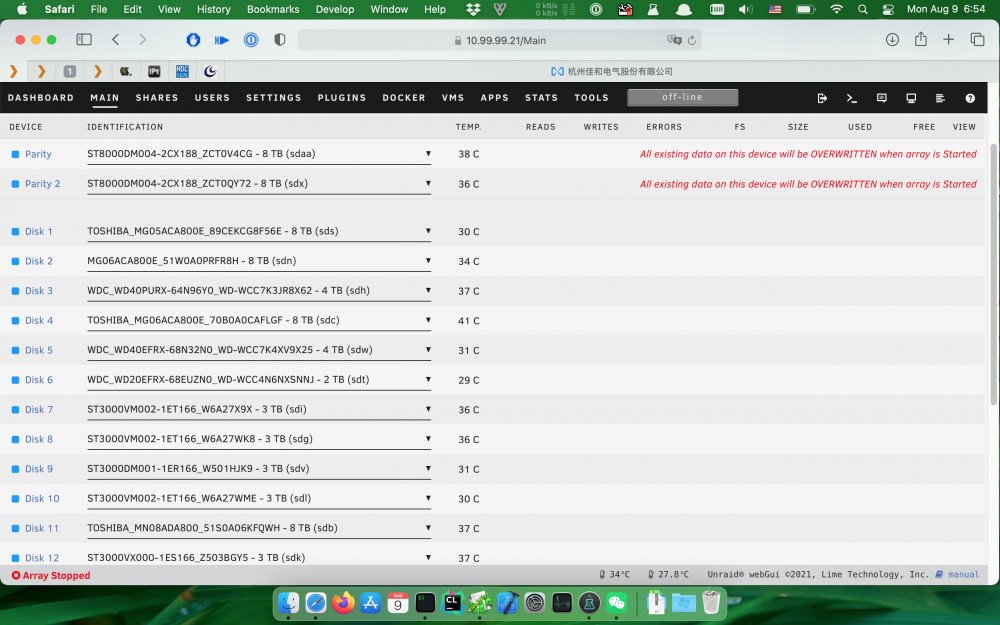This screenshot has width=1000, height=625.
Task: Open the SETTINGS tab
Action: [274, 98]
